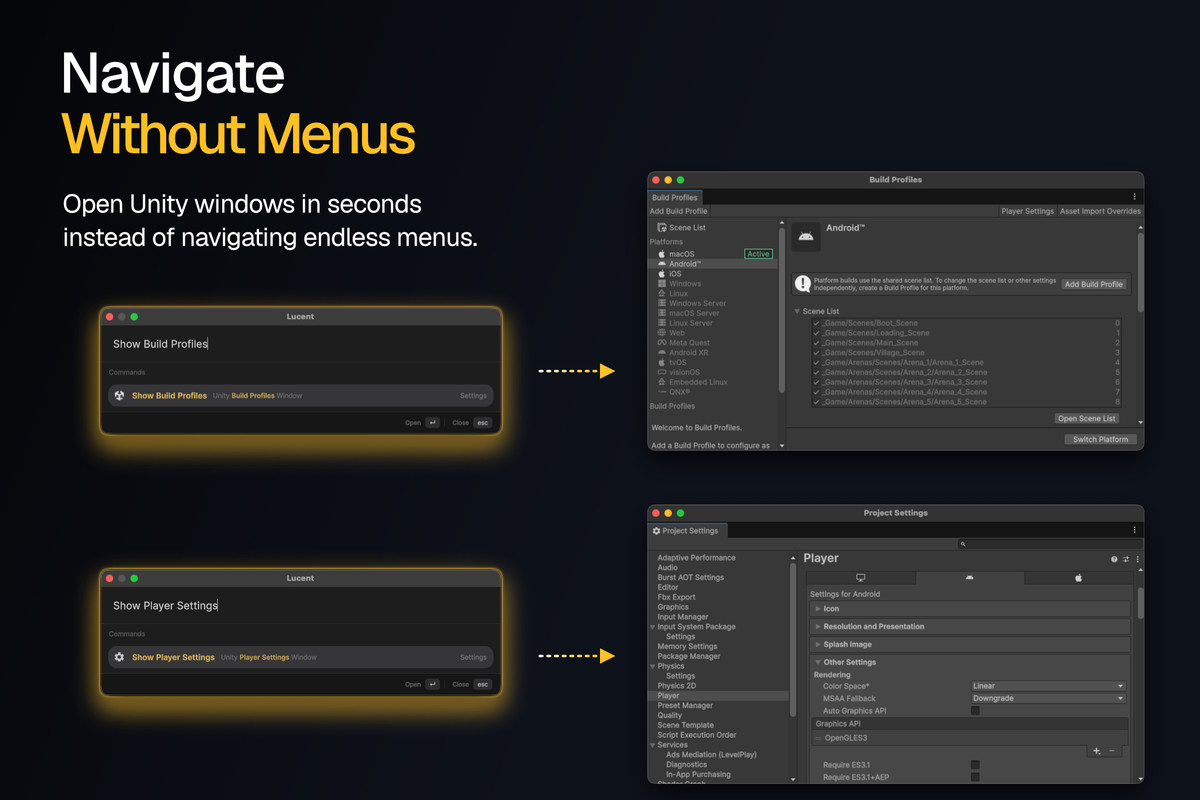This screenshot has height=800, width=1200.
Task: Click the Scene List icon in Build Profiles sidebar
Action: tap(662, 228)
